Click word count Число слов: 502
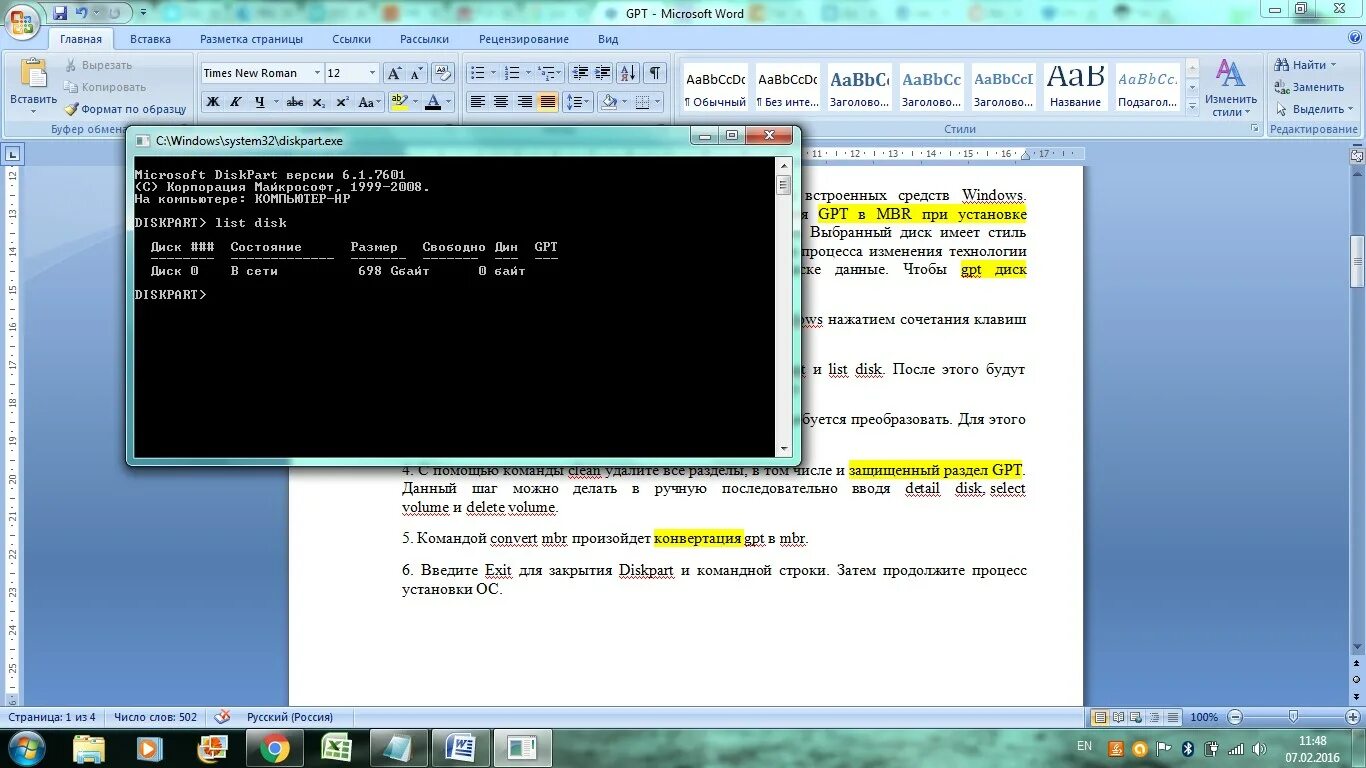The image size is (1366, 768). 155,717
